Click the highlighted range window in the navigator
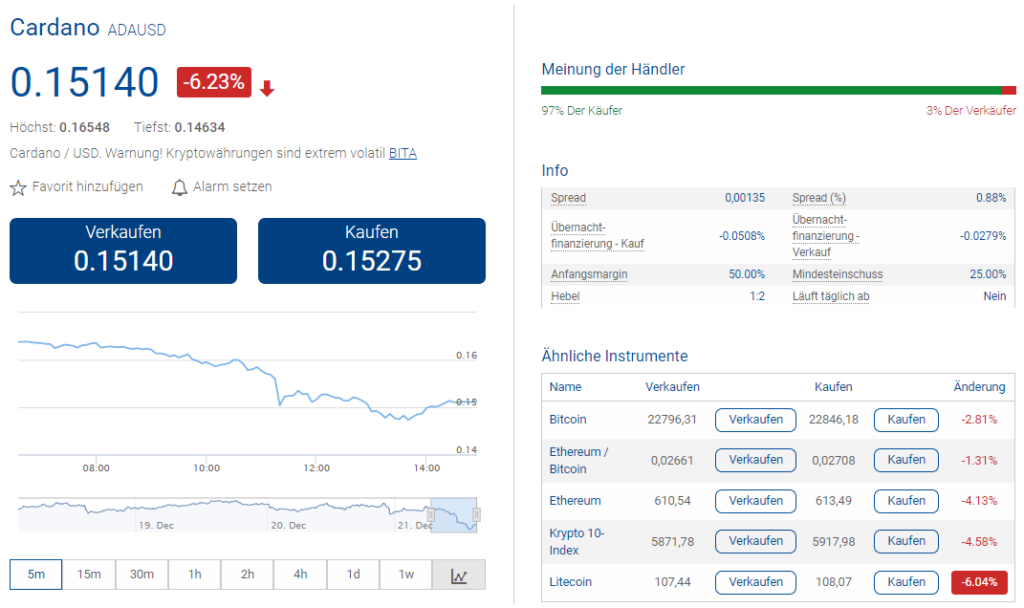The height and width of the screenshot is (608, 1024). pyautogui.click(x=453, y=515)
